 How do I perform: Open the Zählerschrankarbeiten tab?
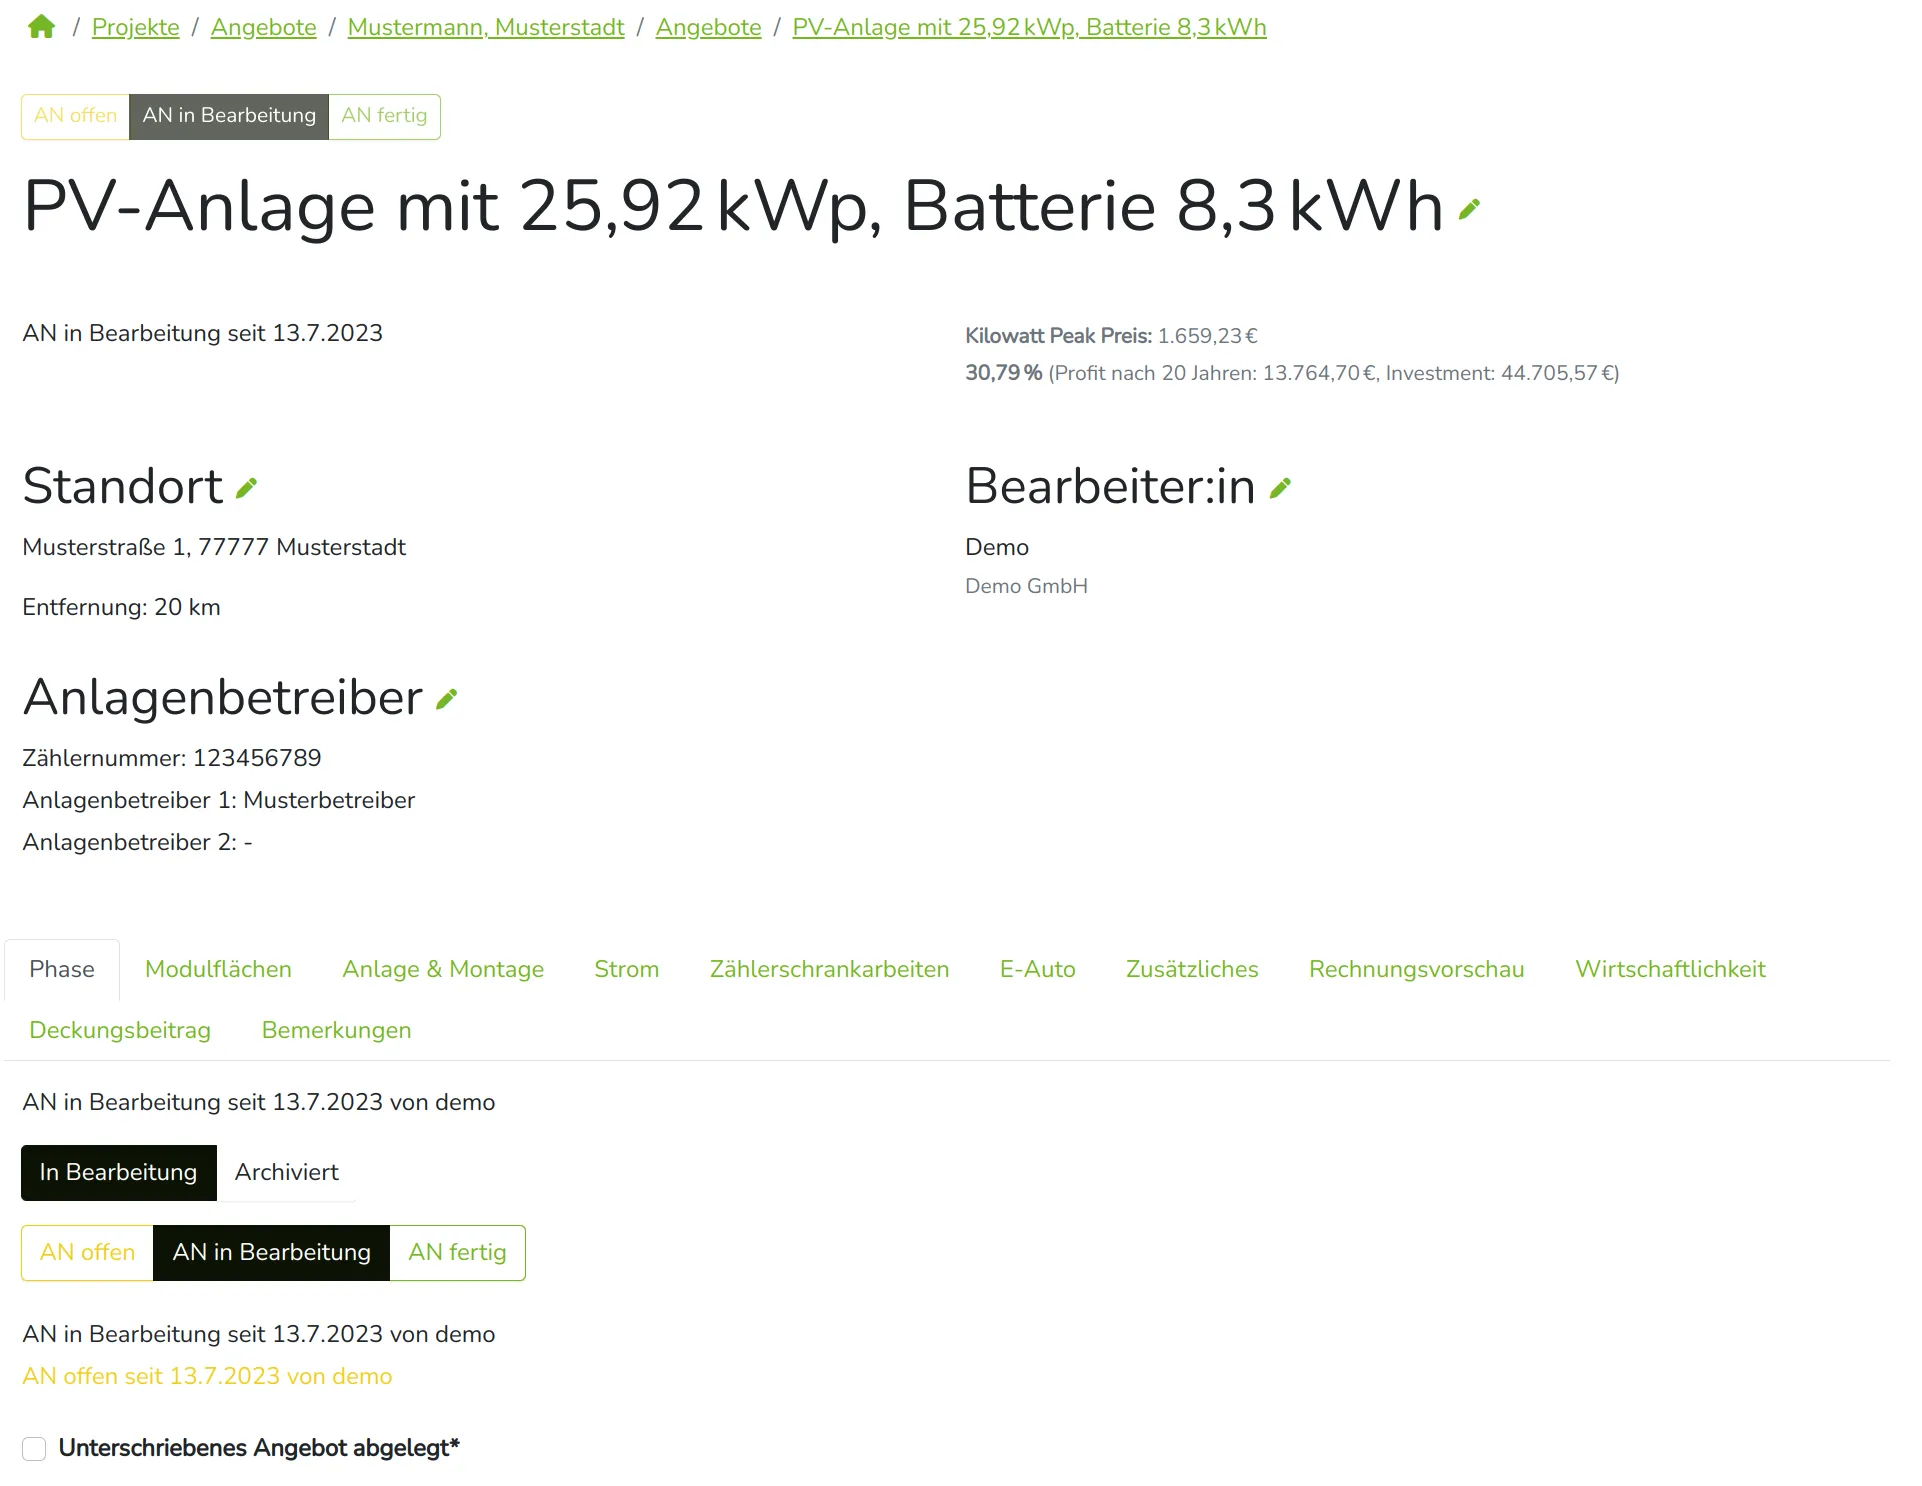(829, 969)
